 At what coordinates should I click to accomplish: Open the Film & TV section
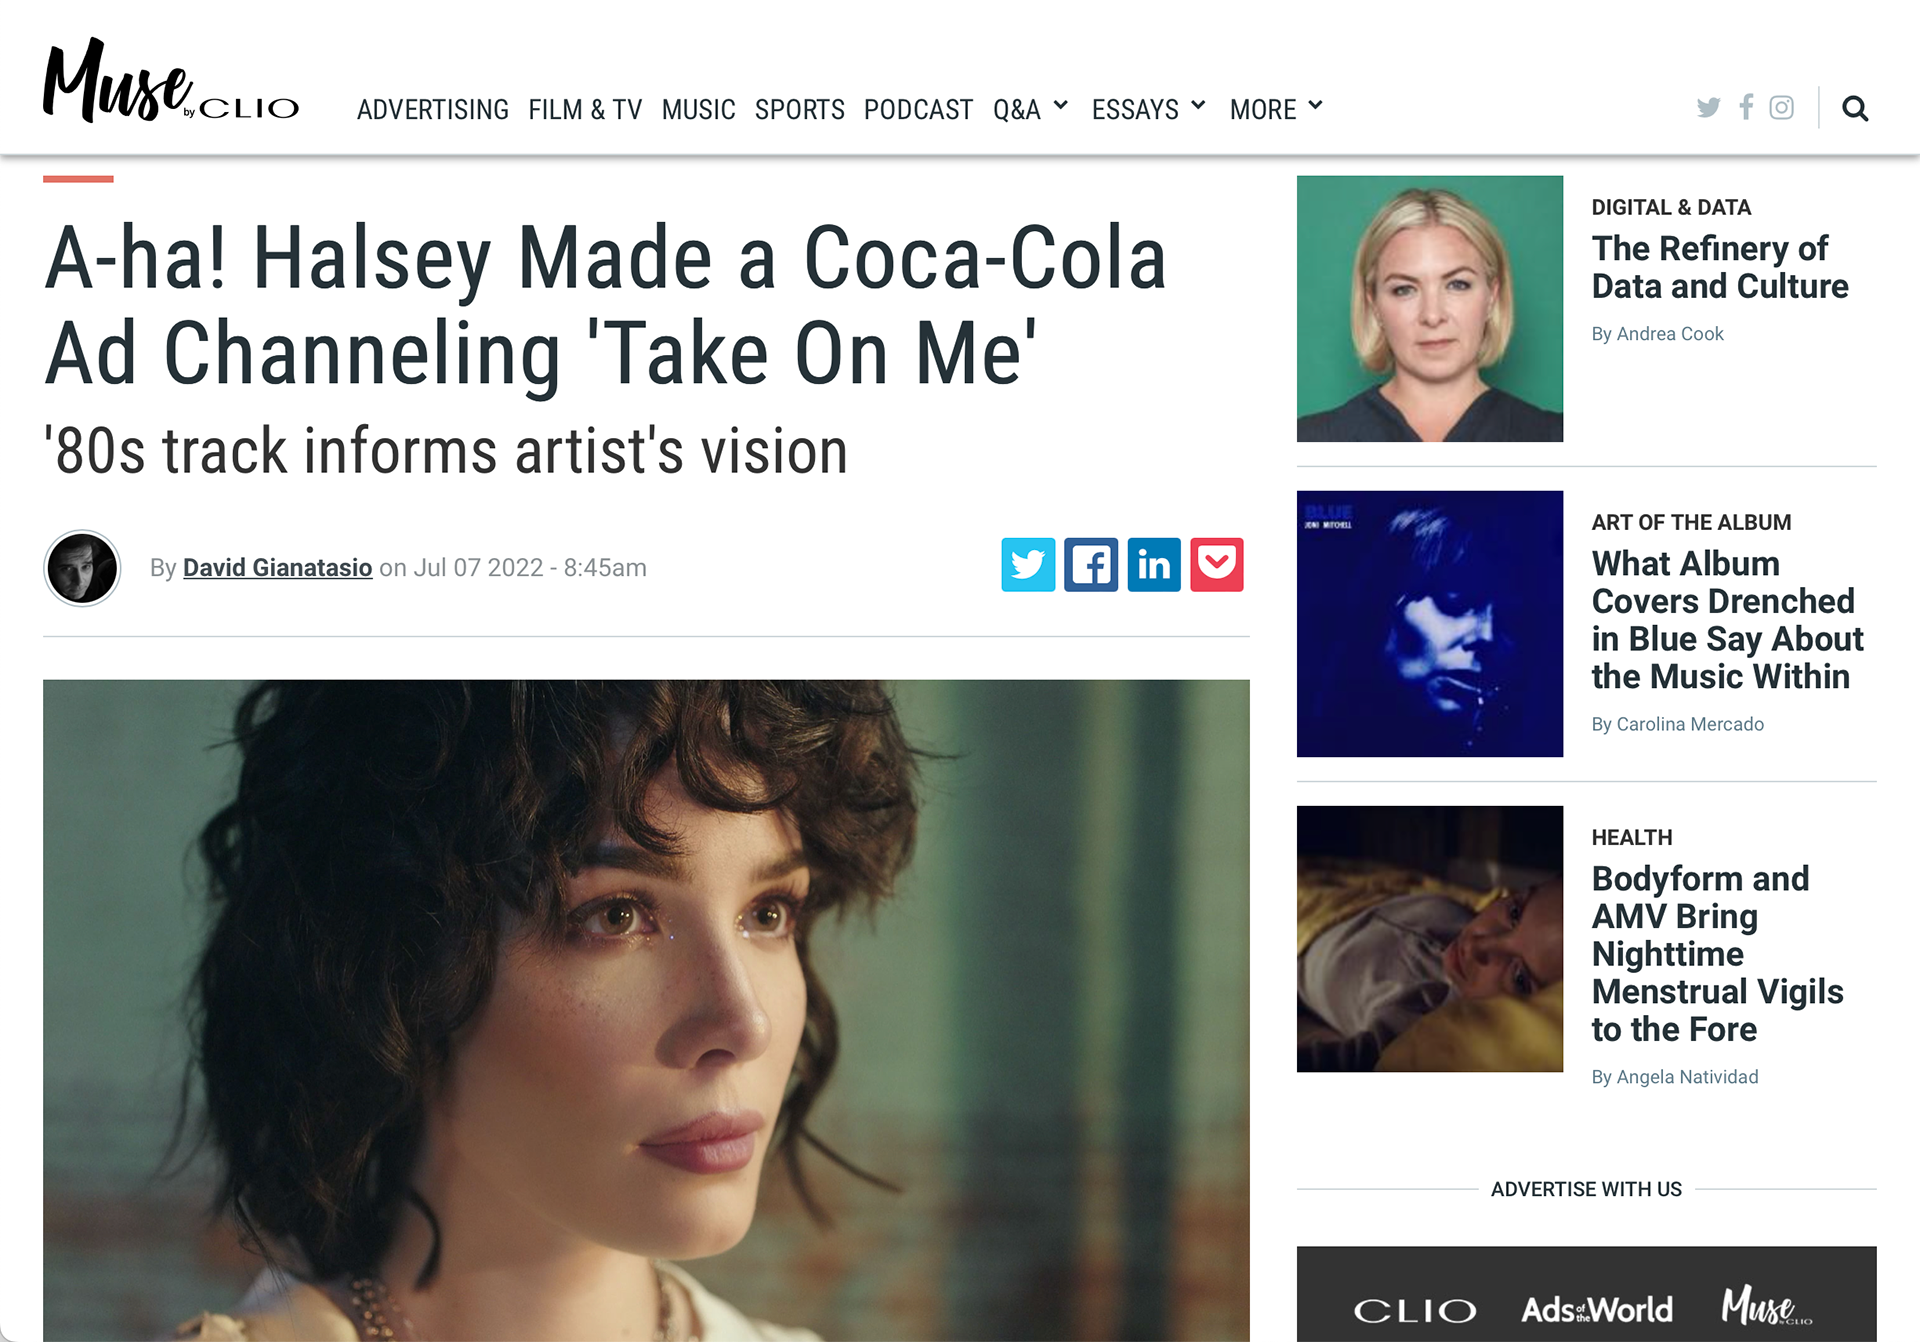(585, 109)
